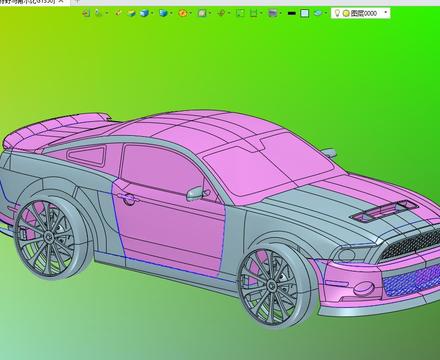Toggle the light bulb layer visibility icon
Screen dimensions: 440x360
pyautogui.click(x=337, y=13)
